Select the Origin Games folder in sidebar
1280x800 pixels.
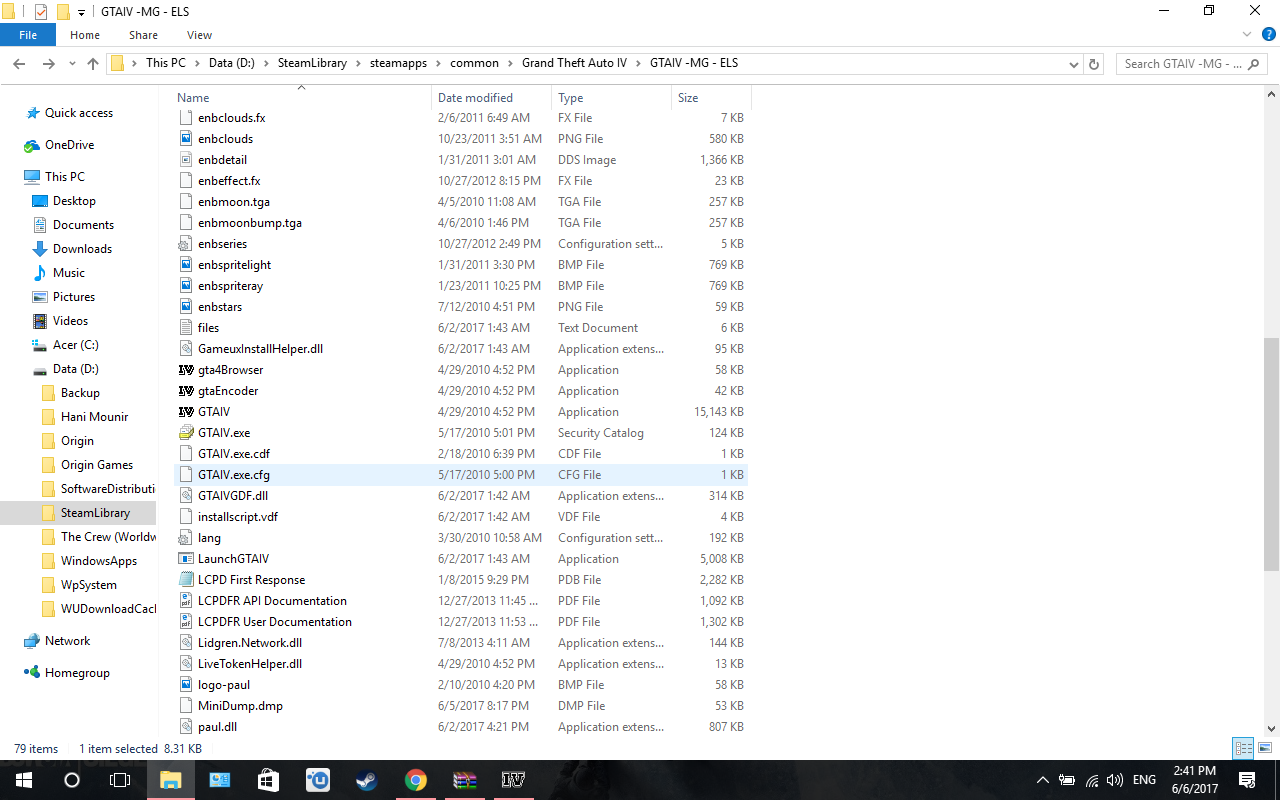tap(97, 465)
